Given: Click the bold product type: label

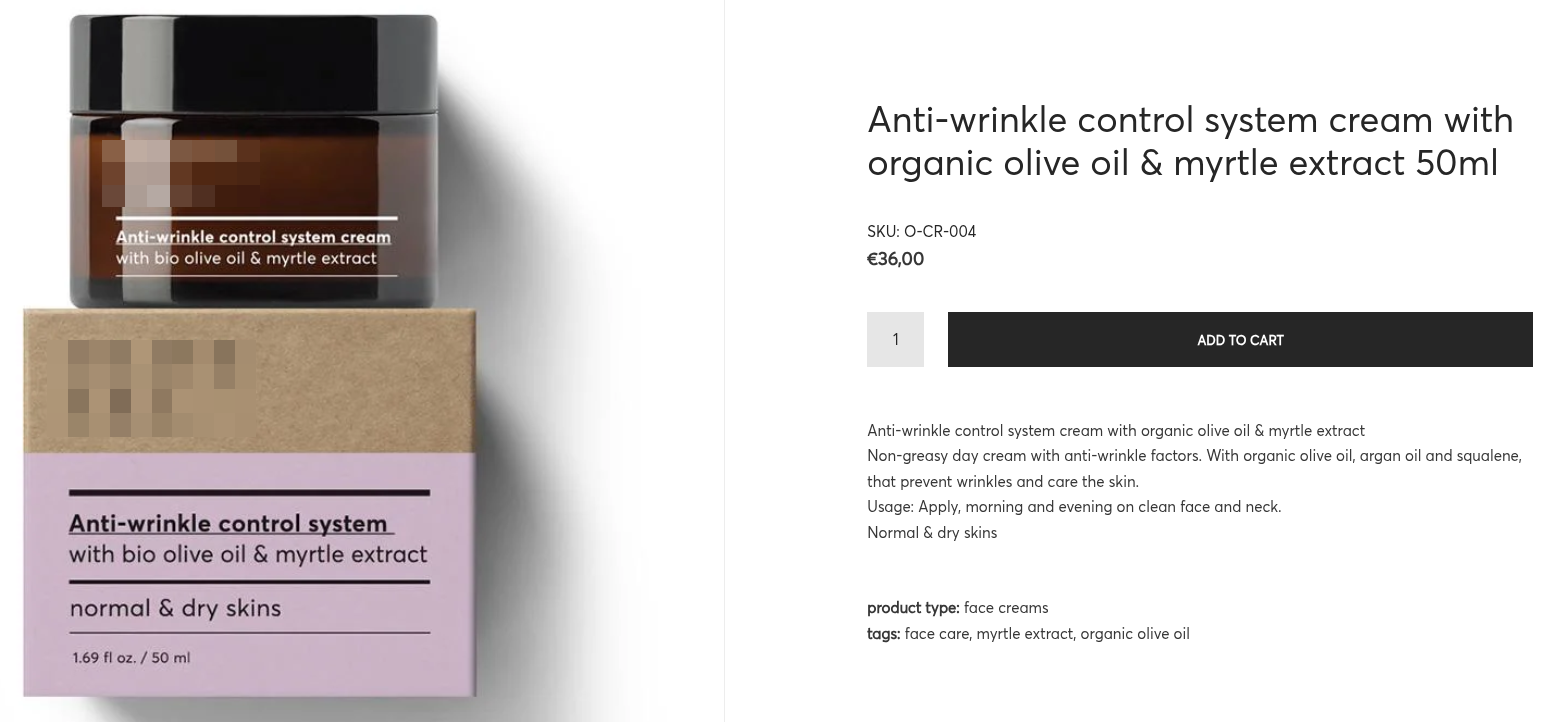Looking at the screenshot, I should coord(912,608).
